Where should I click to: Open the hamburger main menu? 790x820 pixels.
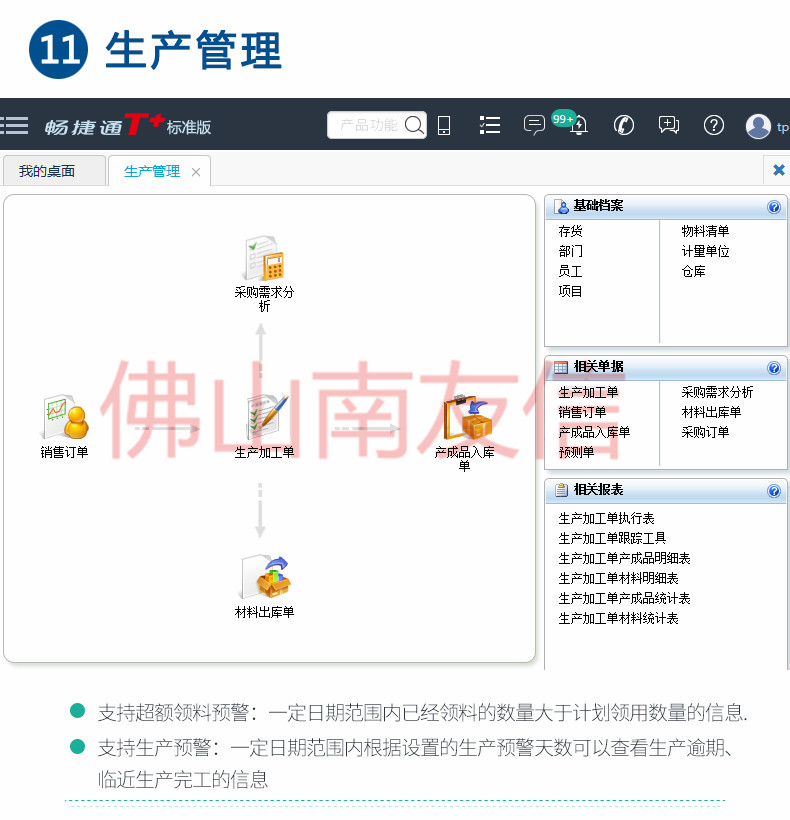click(x=14, y=126)
